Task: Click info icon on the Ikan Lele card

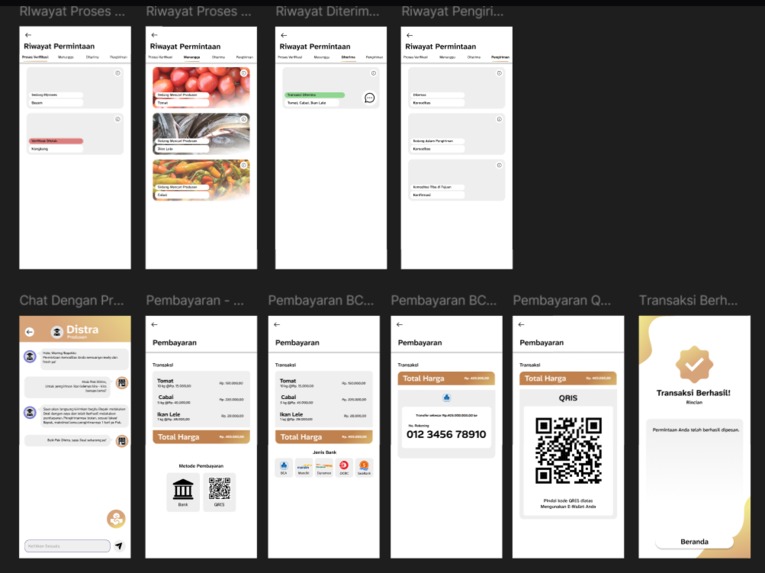Action: (244, 119)
